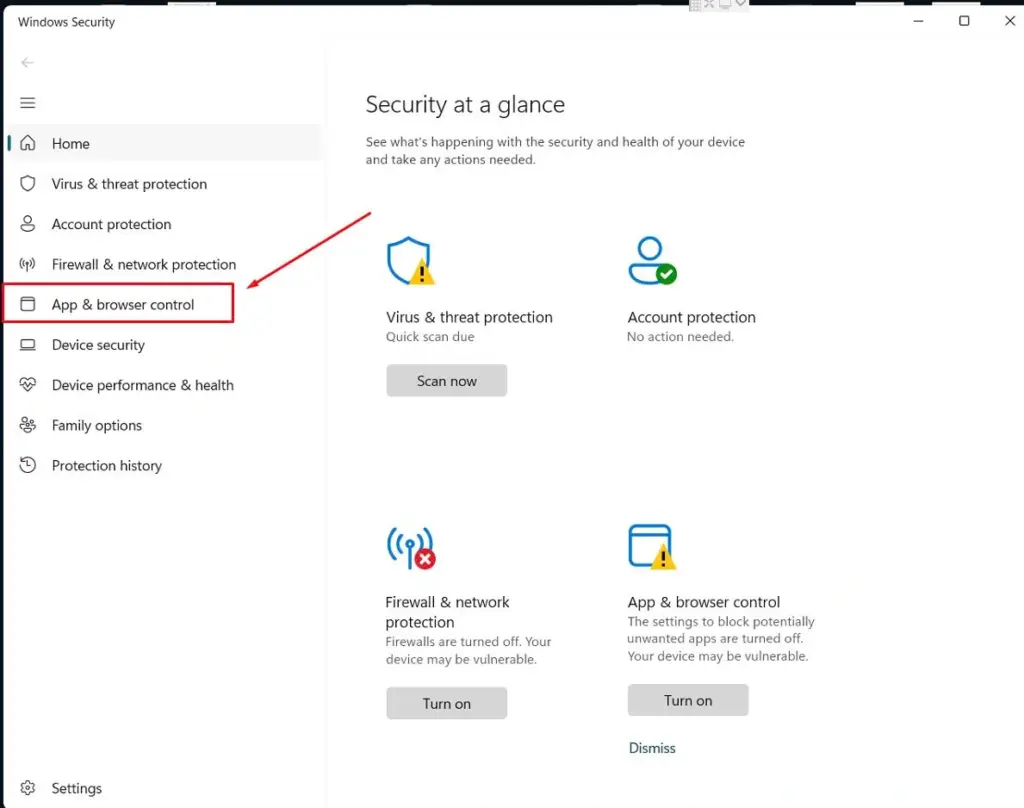Click the Account protection person icon
1024x808 pixels.
651,261
